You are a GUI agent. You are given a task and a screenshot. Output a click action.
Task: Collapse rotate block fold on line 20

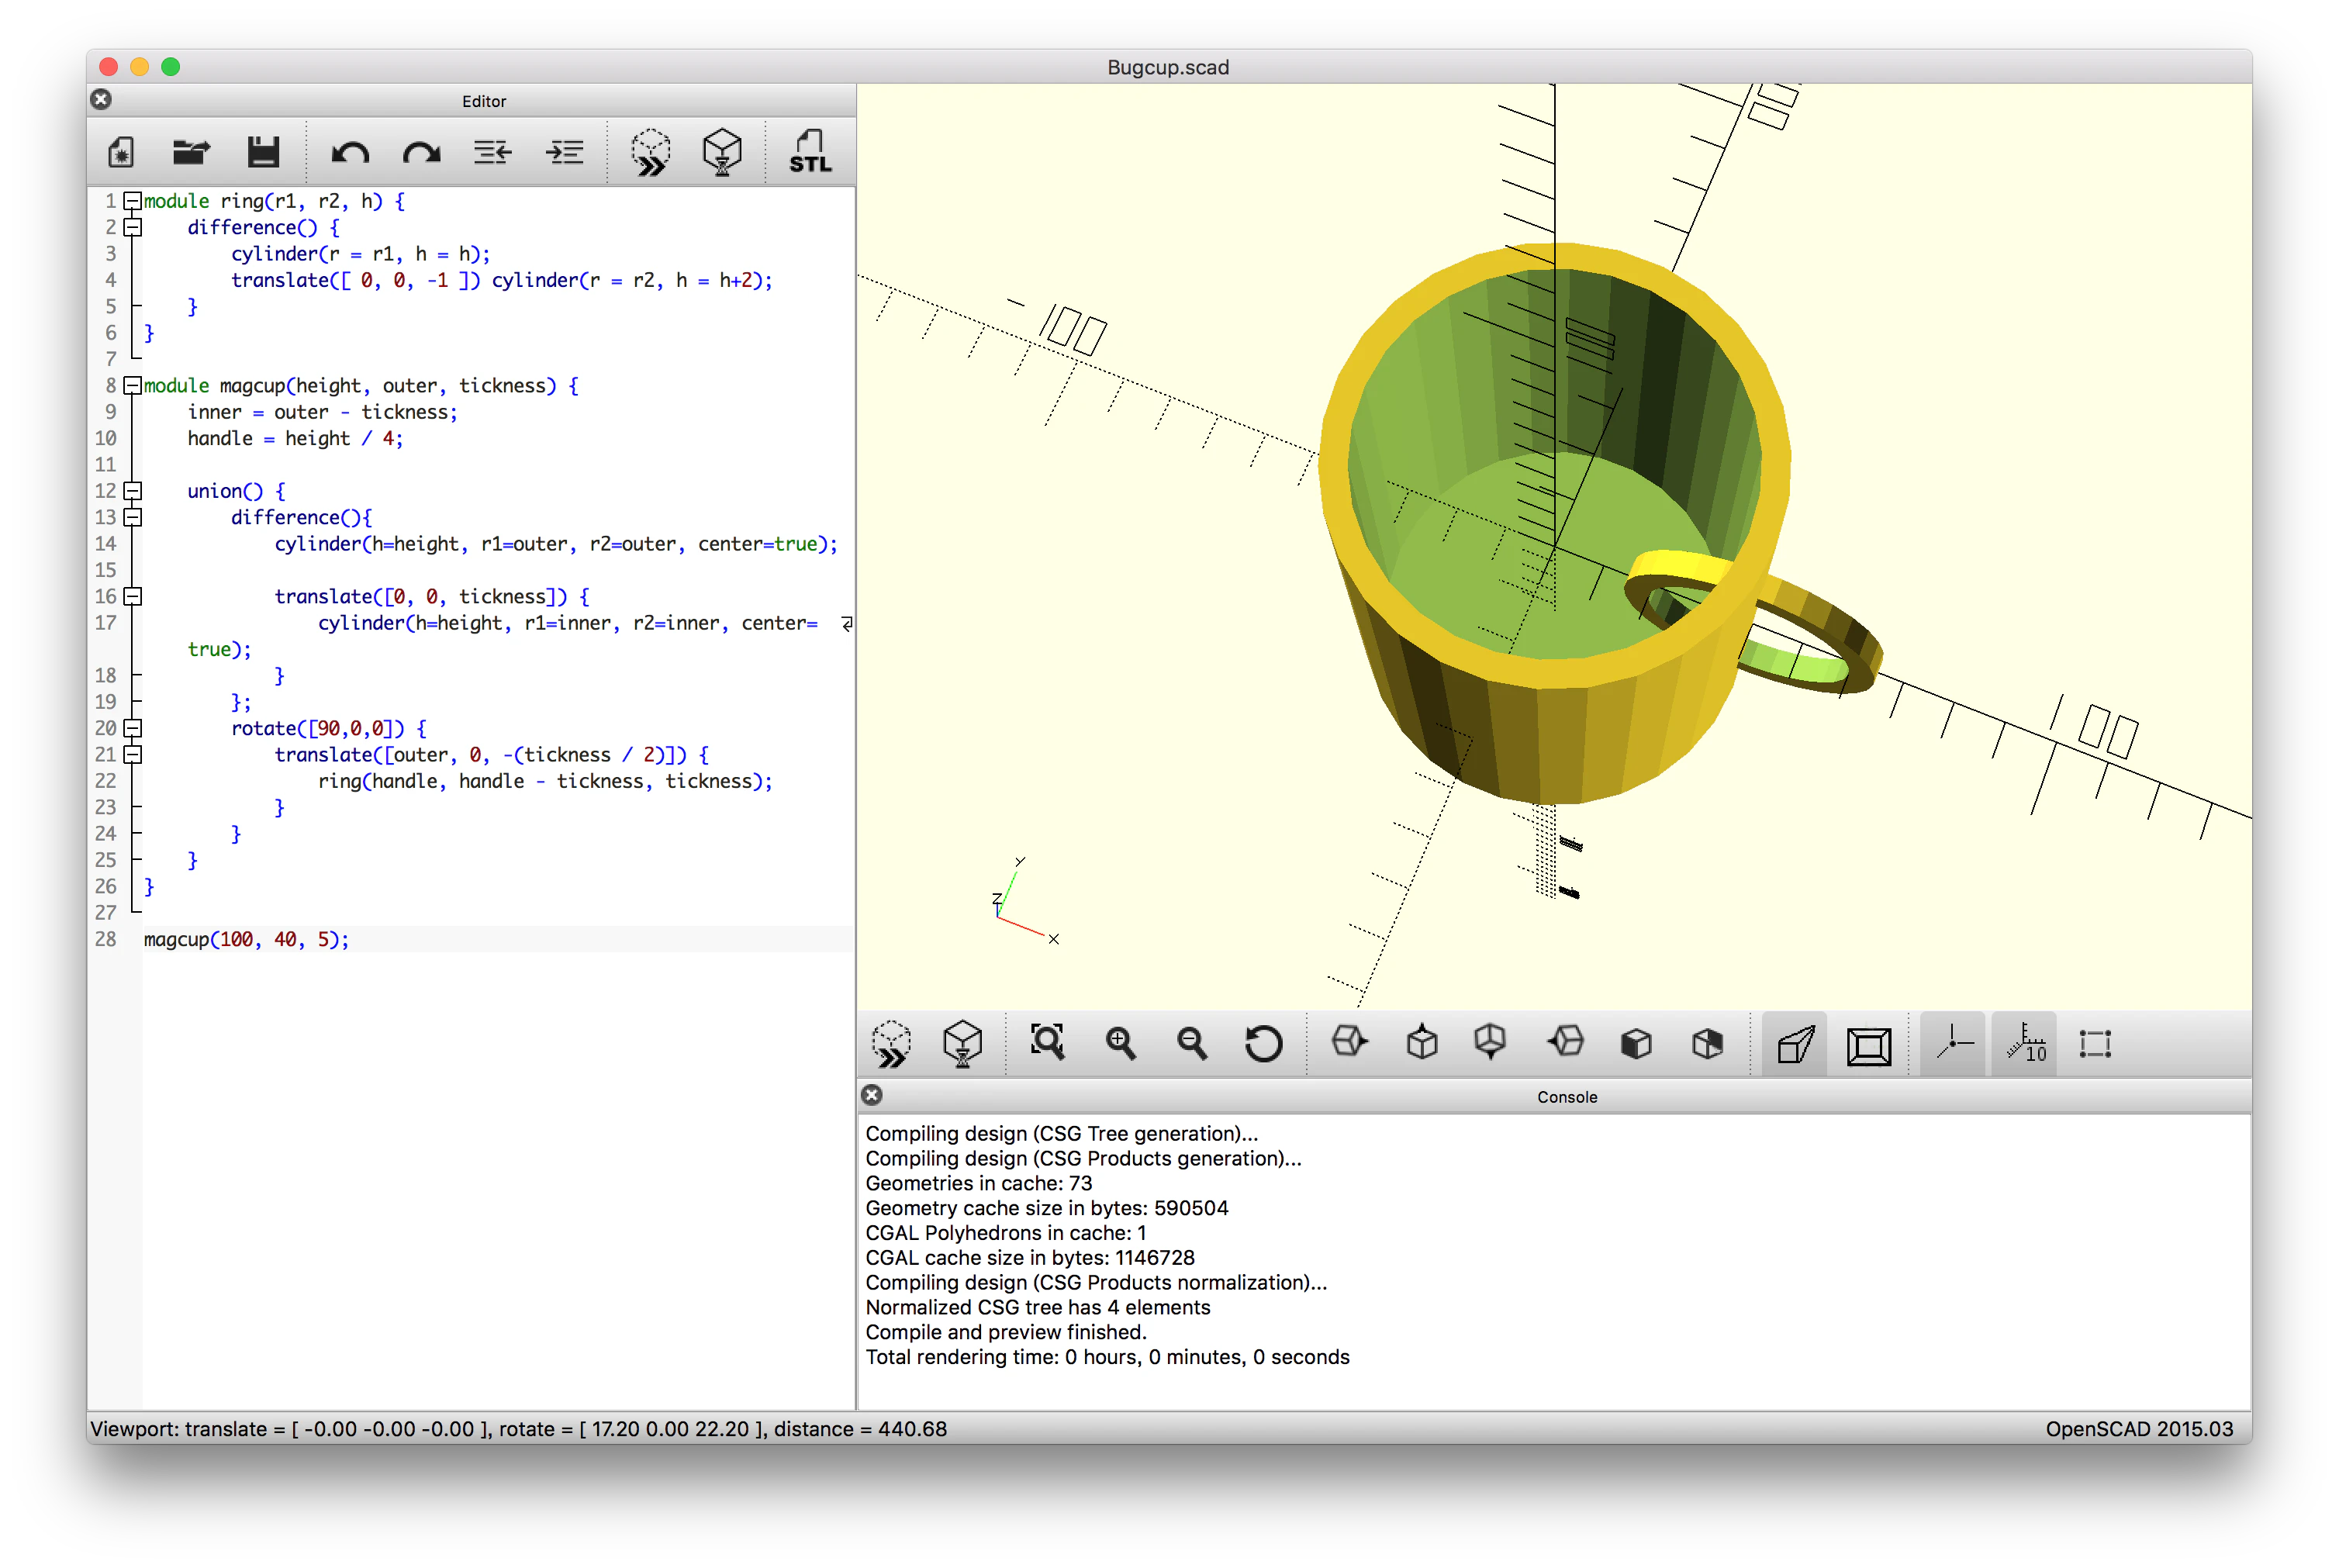[x=133, y=728]
